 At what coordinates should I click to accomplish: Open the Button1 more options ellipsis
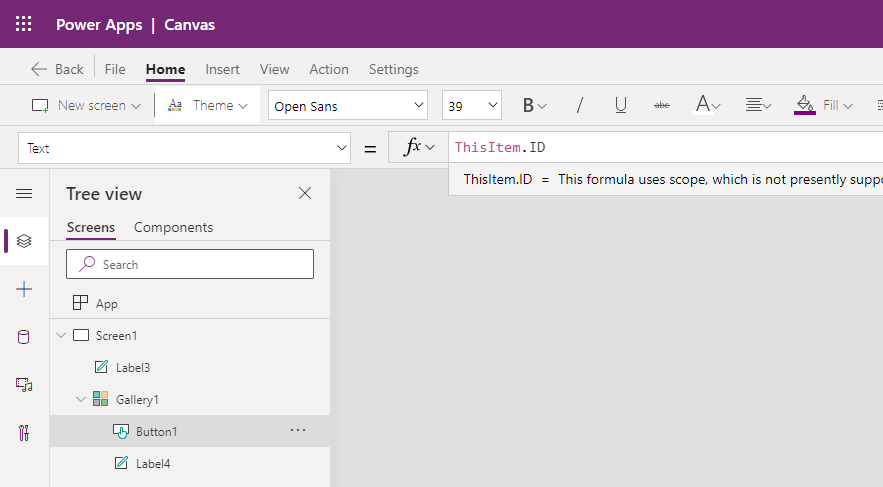click(298, 430)
